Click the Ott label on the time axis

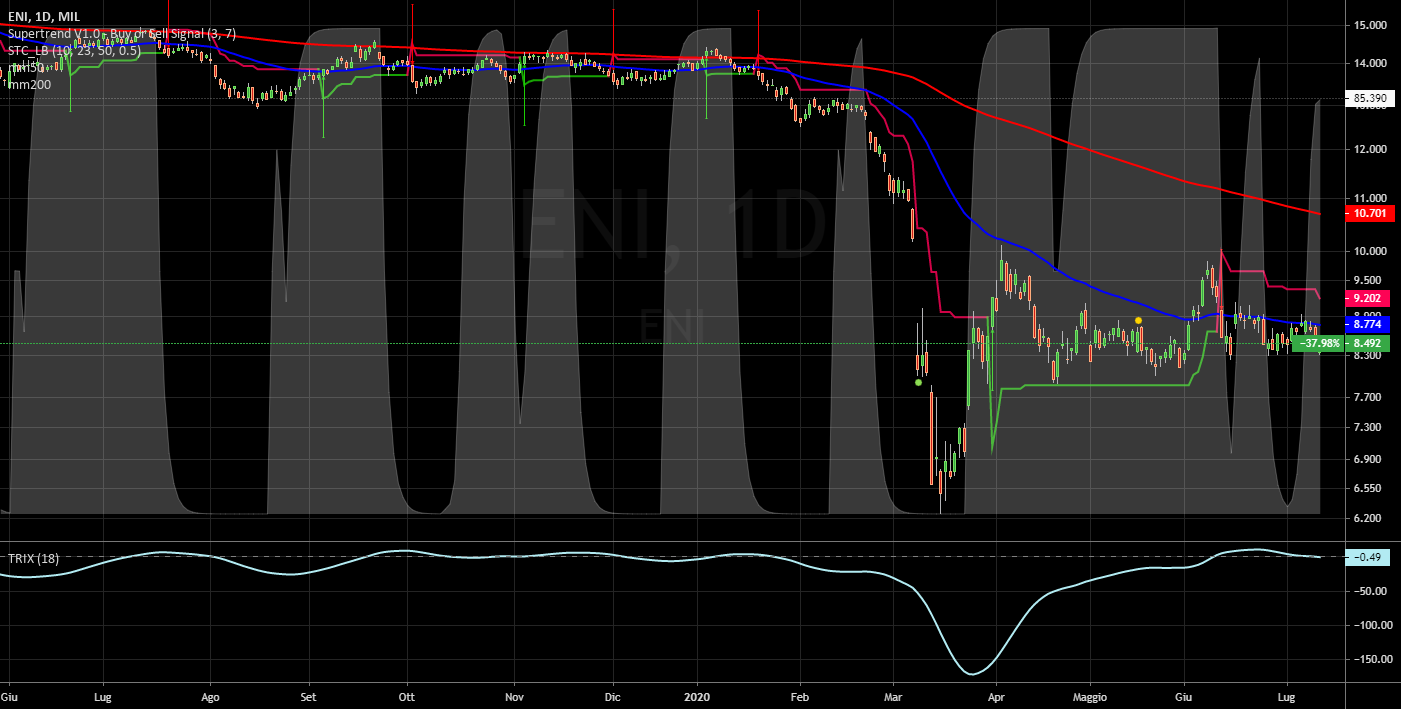(x=407, y=695)
